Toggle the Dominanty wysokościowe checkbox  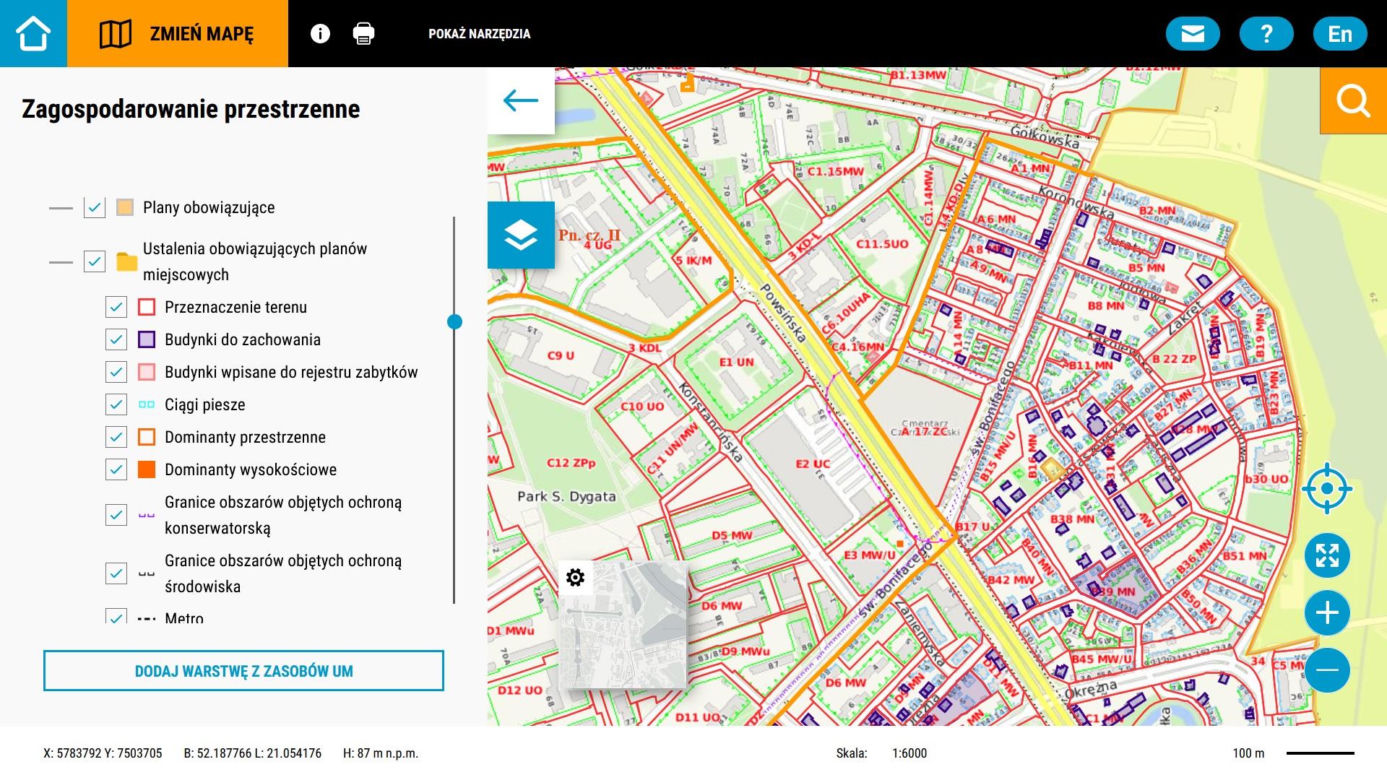pos(116,469)
